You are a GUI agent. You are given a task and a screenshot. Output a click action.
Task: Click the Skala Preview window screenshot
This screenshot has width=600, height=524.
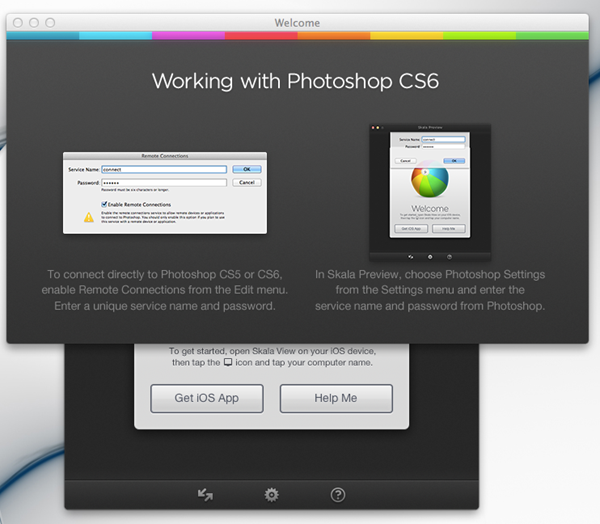coord(430,193)
